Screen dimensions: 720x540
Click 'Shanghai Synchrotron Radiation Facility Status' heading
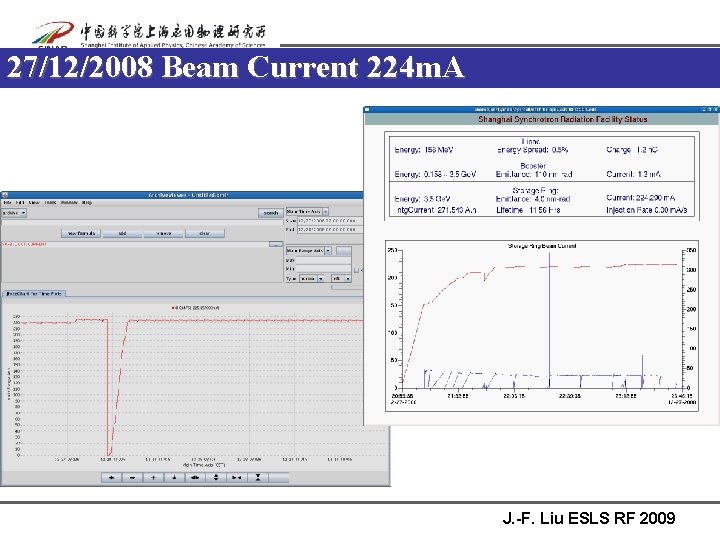pyautogui.click(x=562, y=119)
